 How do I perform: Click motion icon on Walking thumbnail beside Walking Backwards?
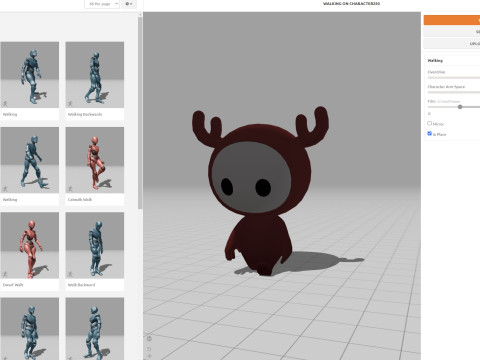[5, 104]
